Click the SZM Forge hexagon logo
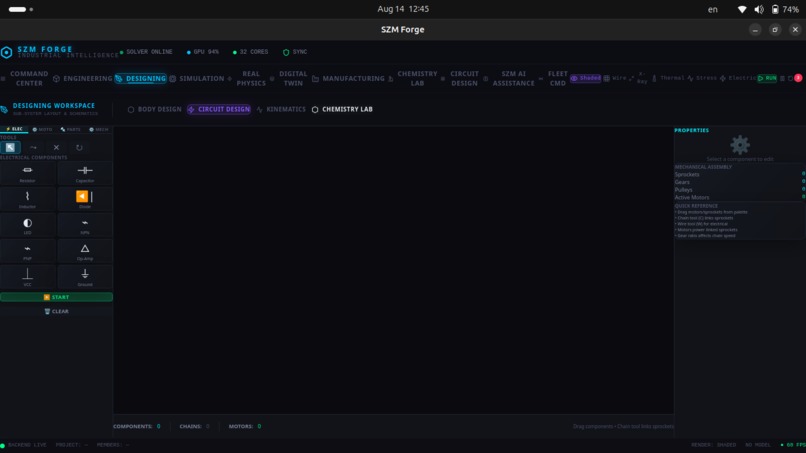The width and height of the screenshot is (806, 453). tap(7, 52)
